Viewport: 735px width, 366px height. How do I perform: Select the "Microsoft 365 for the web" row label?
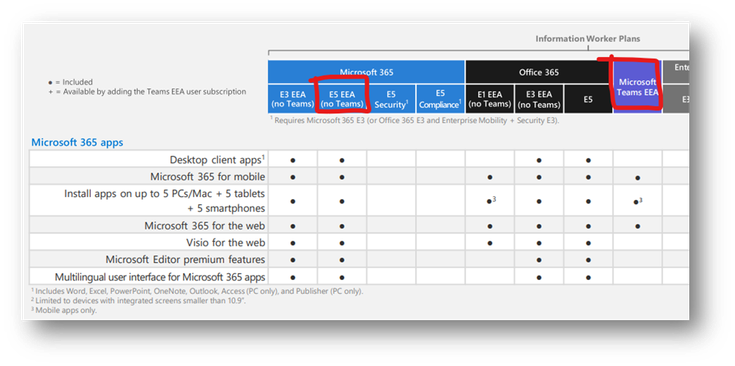pyautogui.click(x=204, y=226)
